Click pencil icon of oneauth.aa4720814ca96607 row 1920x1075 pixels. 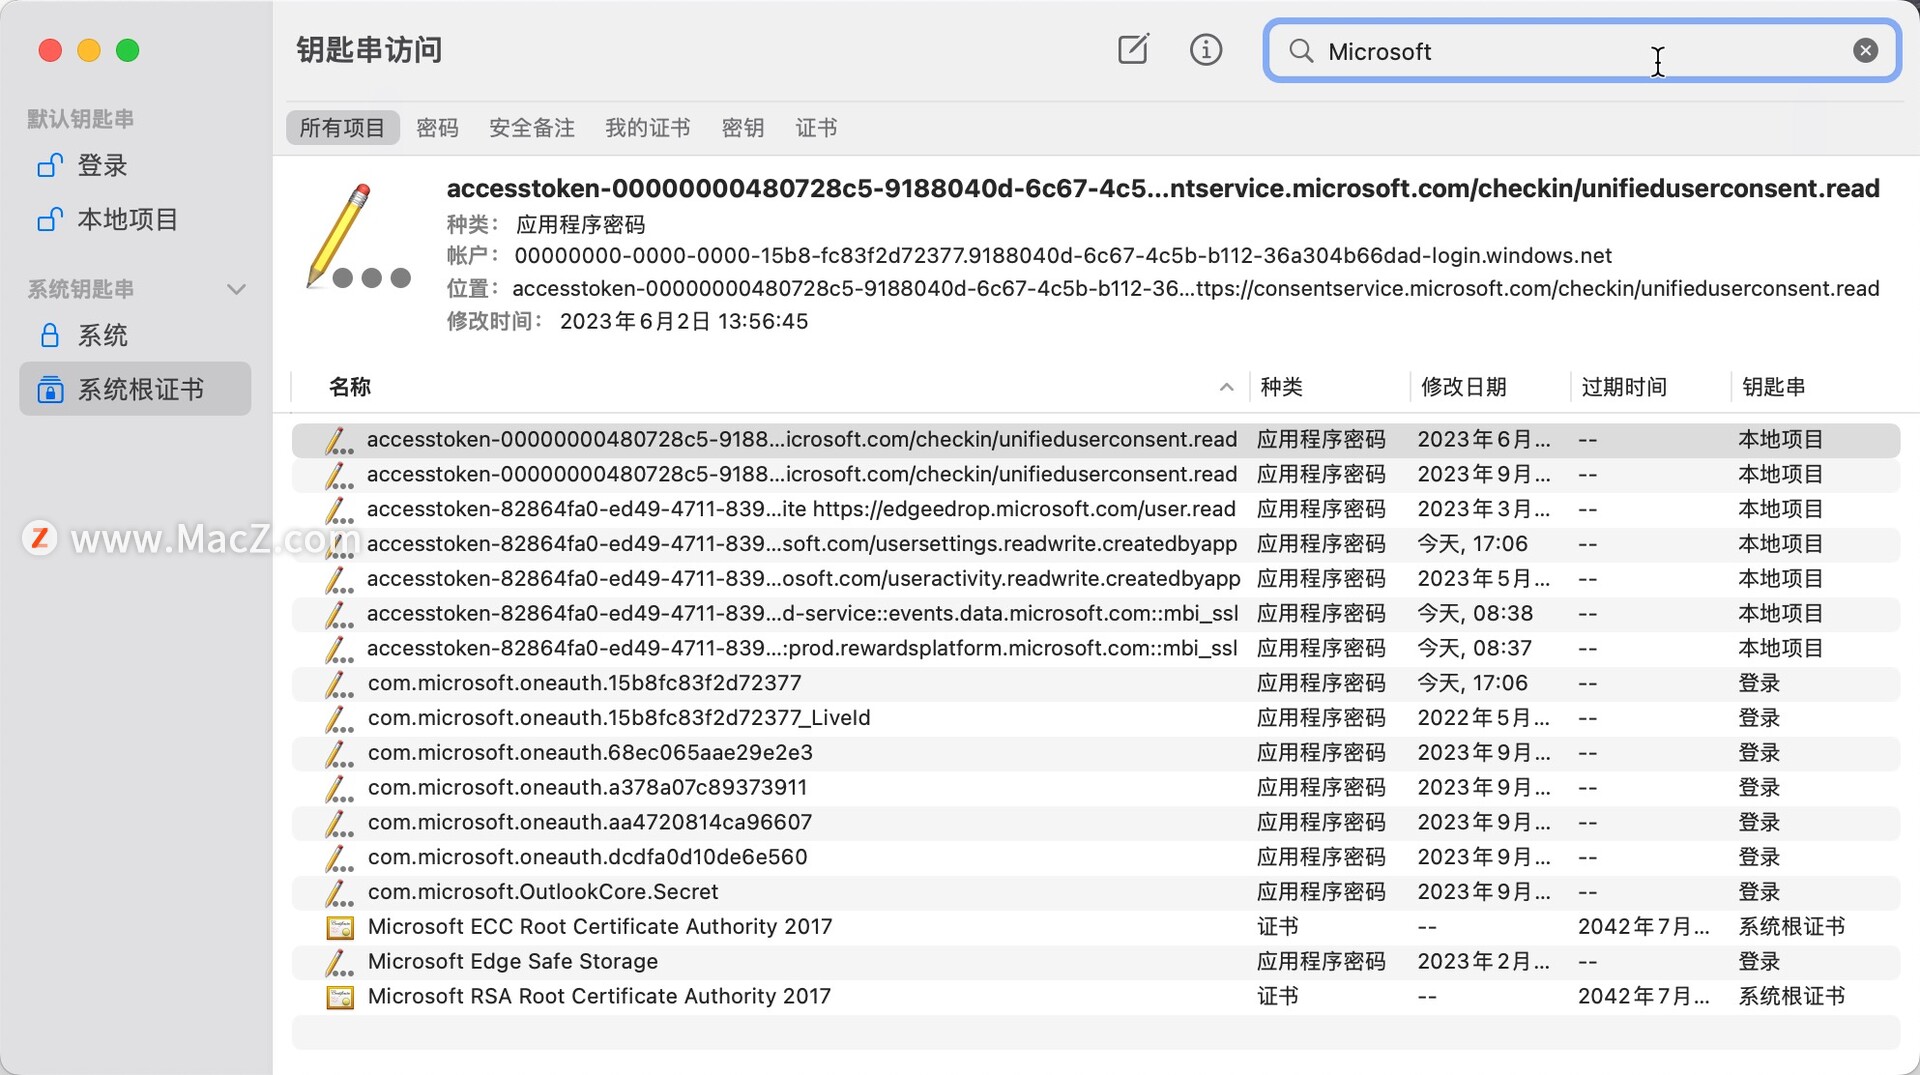339,823
